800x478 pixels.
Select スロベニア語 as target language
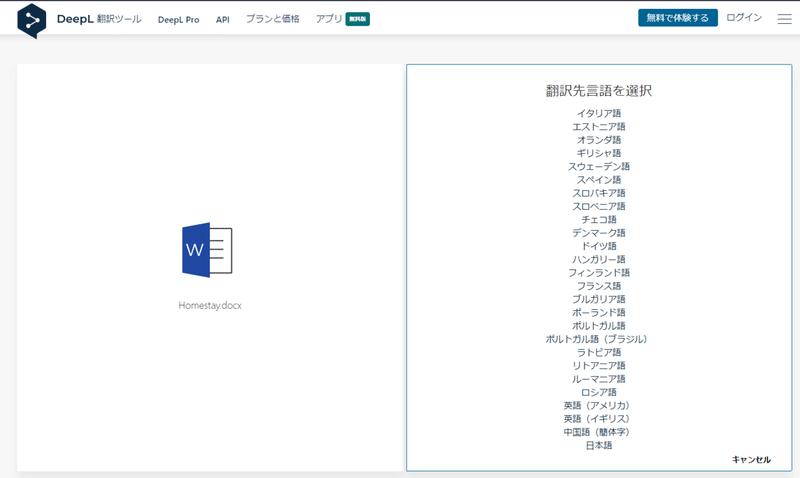[599, 206]
